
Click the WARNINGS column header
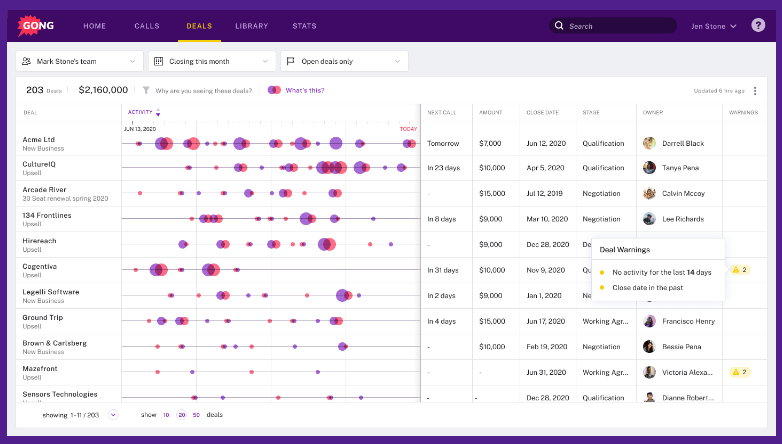(743, 113)
